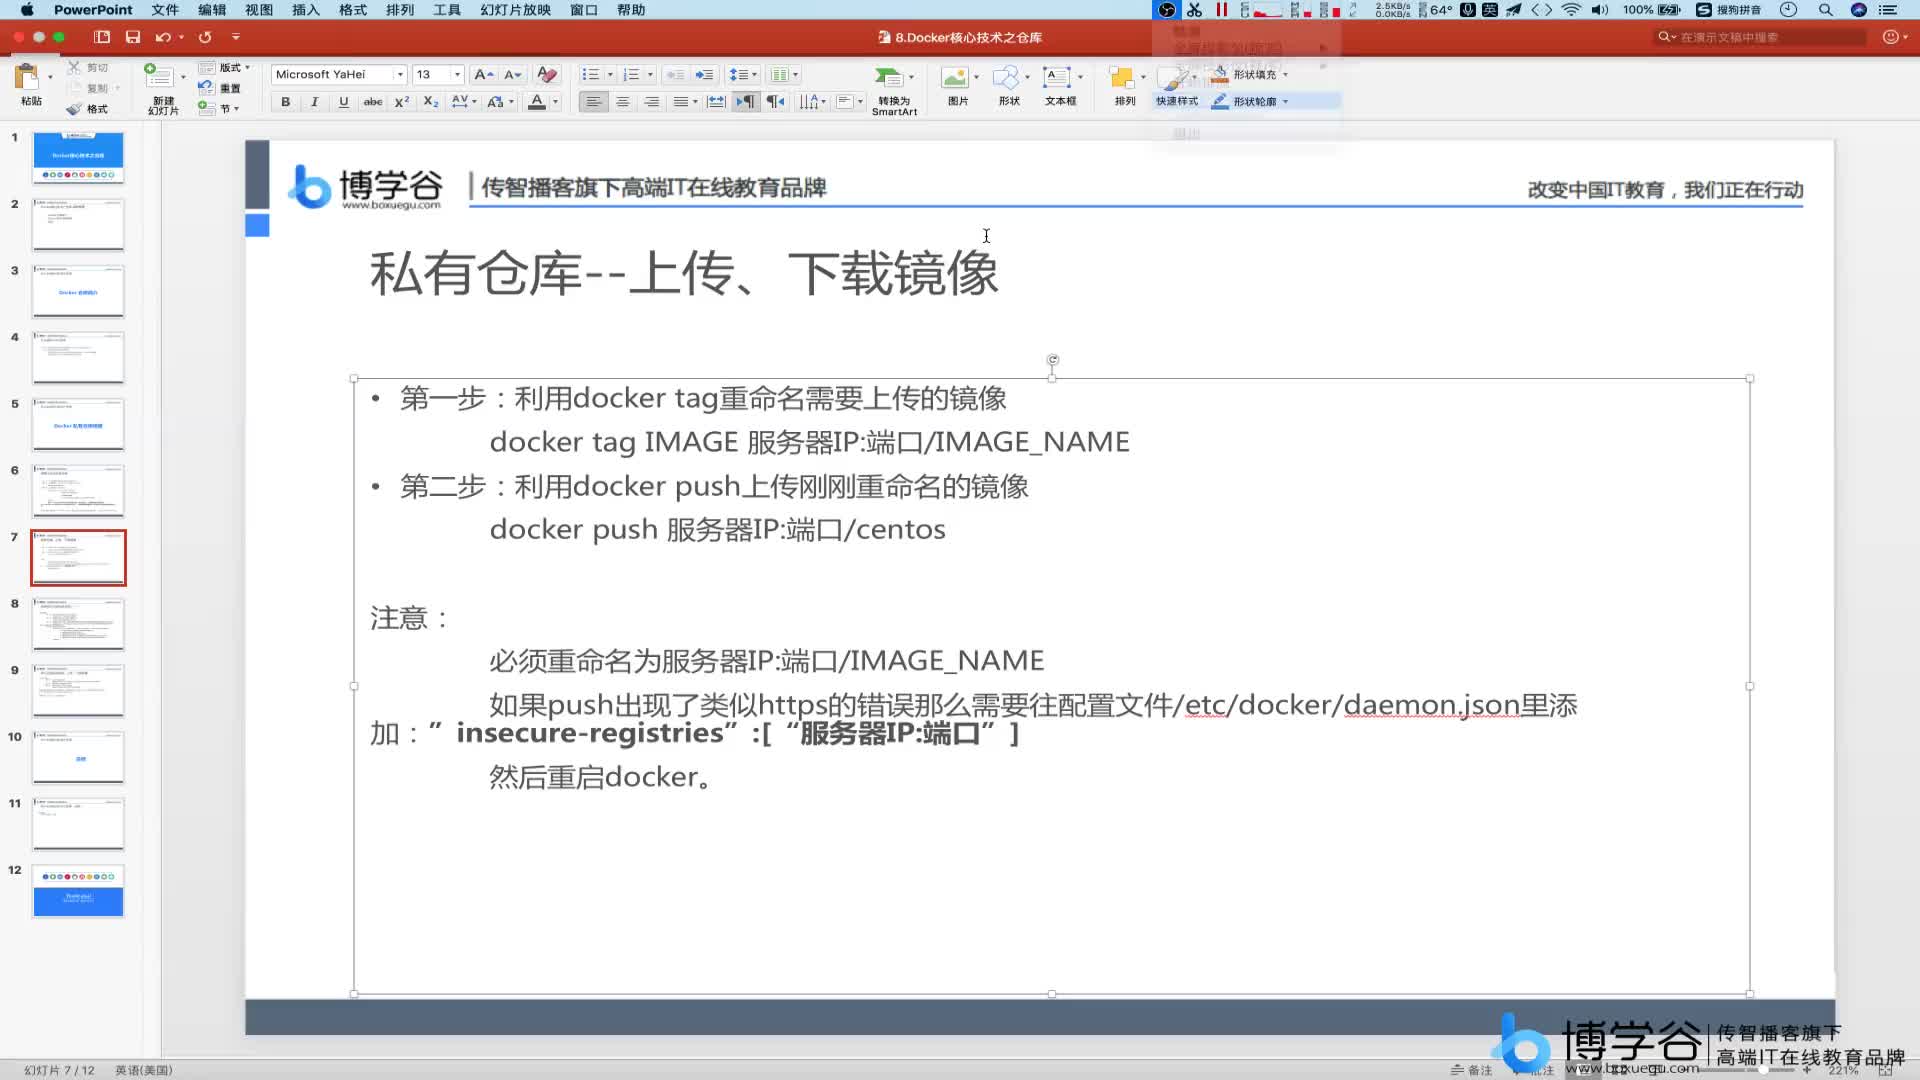This screenshot has height=1080, width=1920.
Task: Click the Wi-Fi icon in menu bar
Action: pyautogui.click(x=1571, y=10)
